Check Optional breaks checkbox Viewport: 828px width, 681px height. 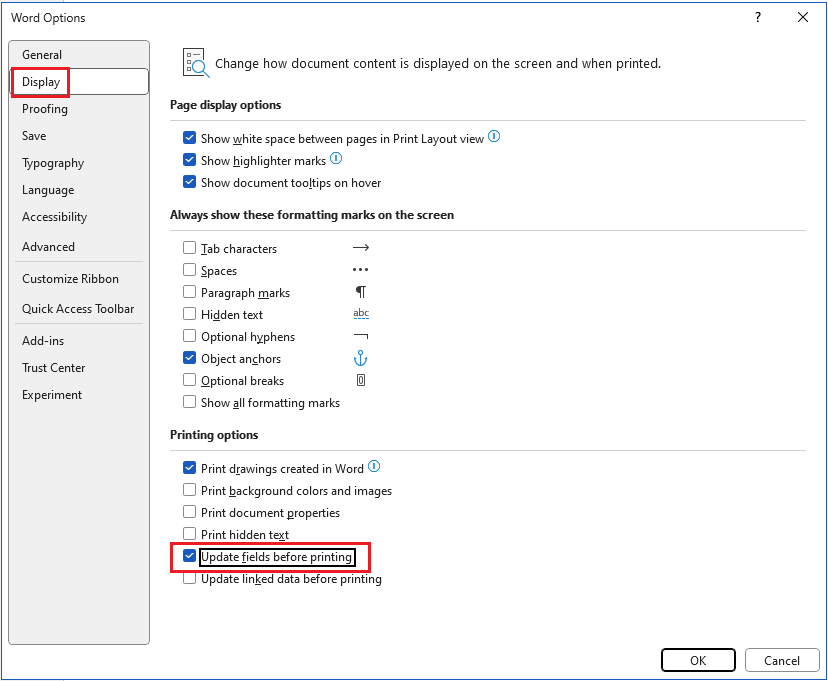190,380
